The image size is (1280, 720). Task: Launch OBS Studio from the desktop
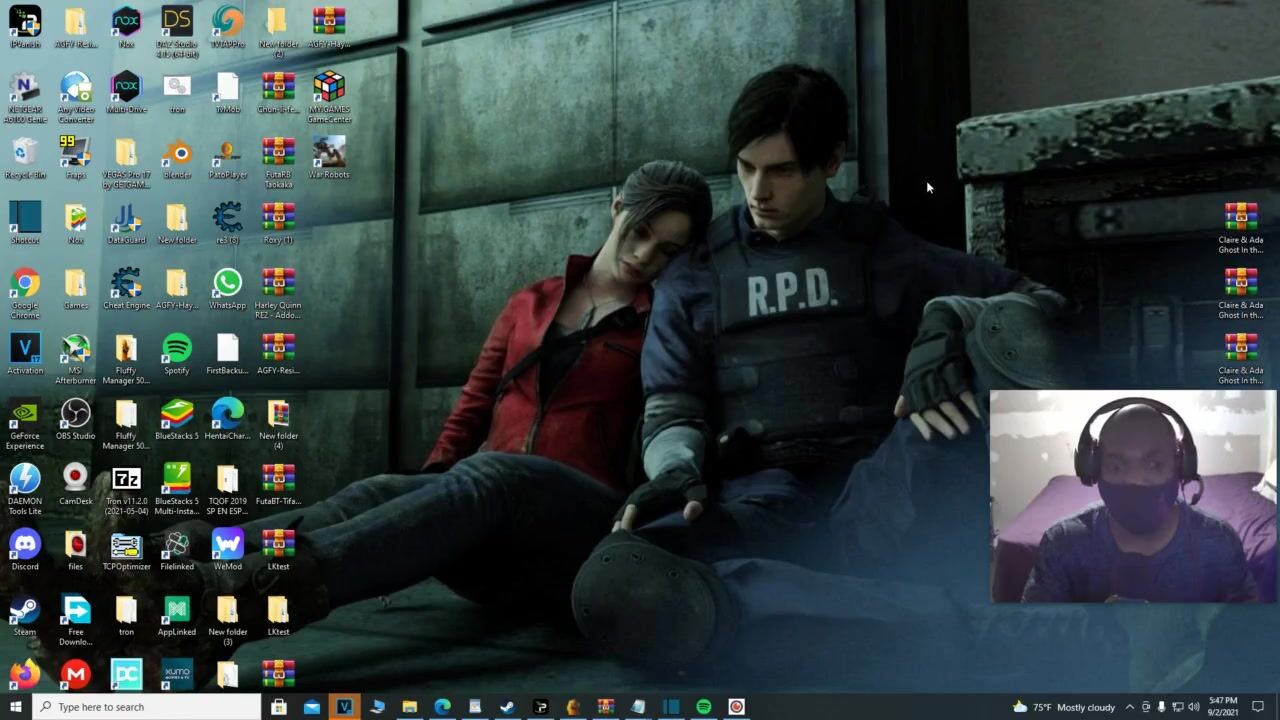75,414
